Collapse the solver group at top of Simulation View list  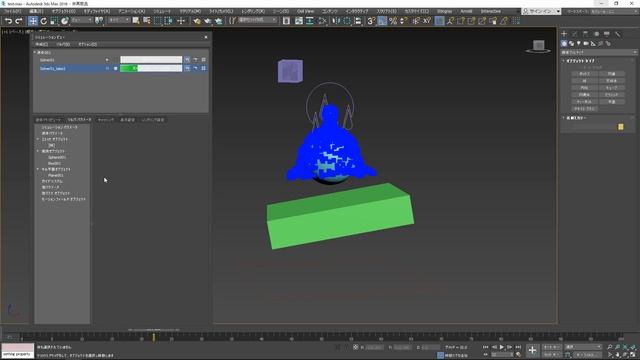(x=35, y=52)
